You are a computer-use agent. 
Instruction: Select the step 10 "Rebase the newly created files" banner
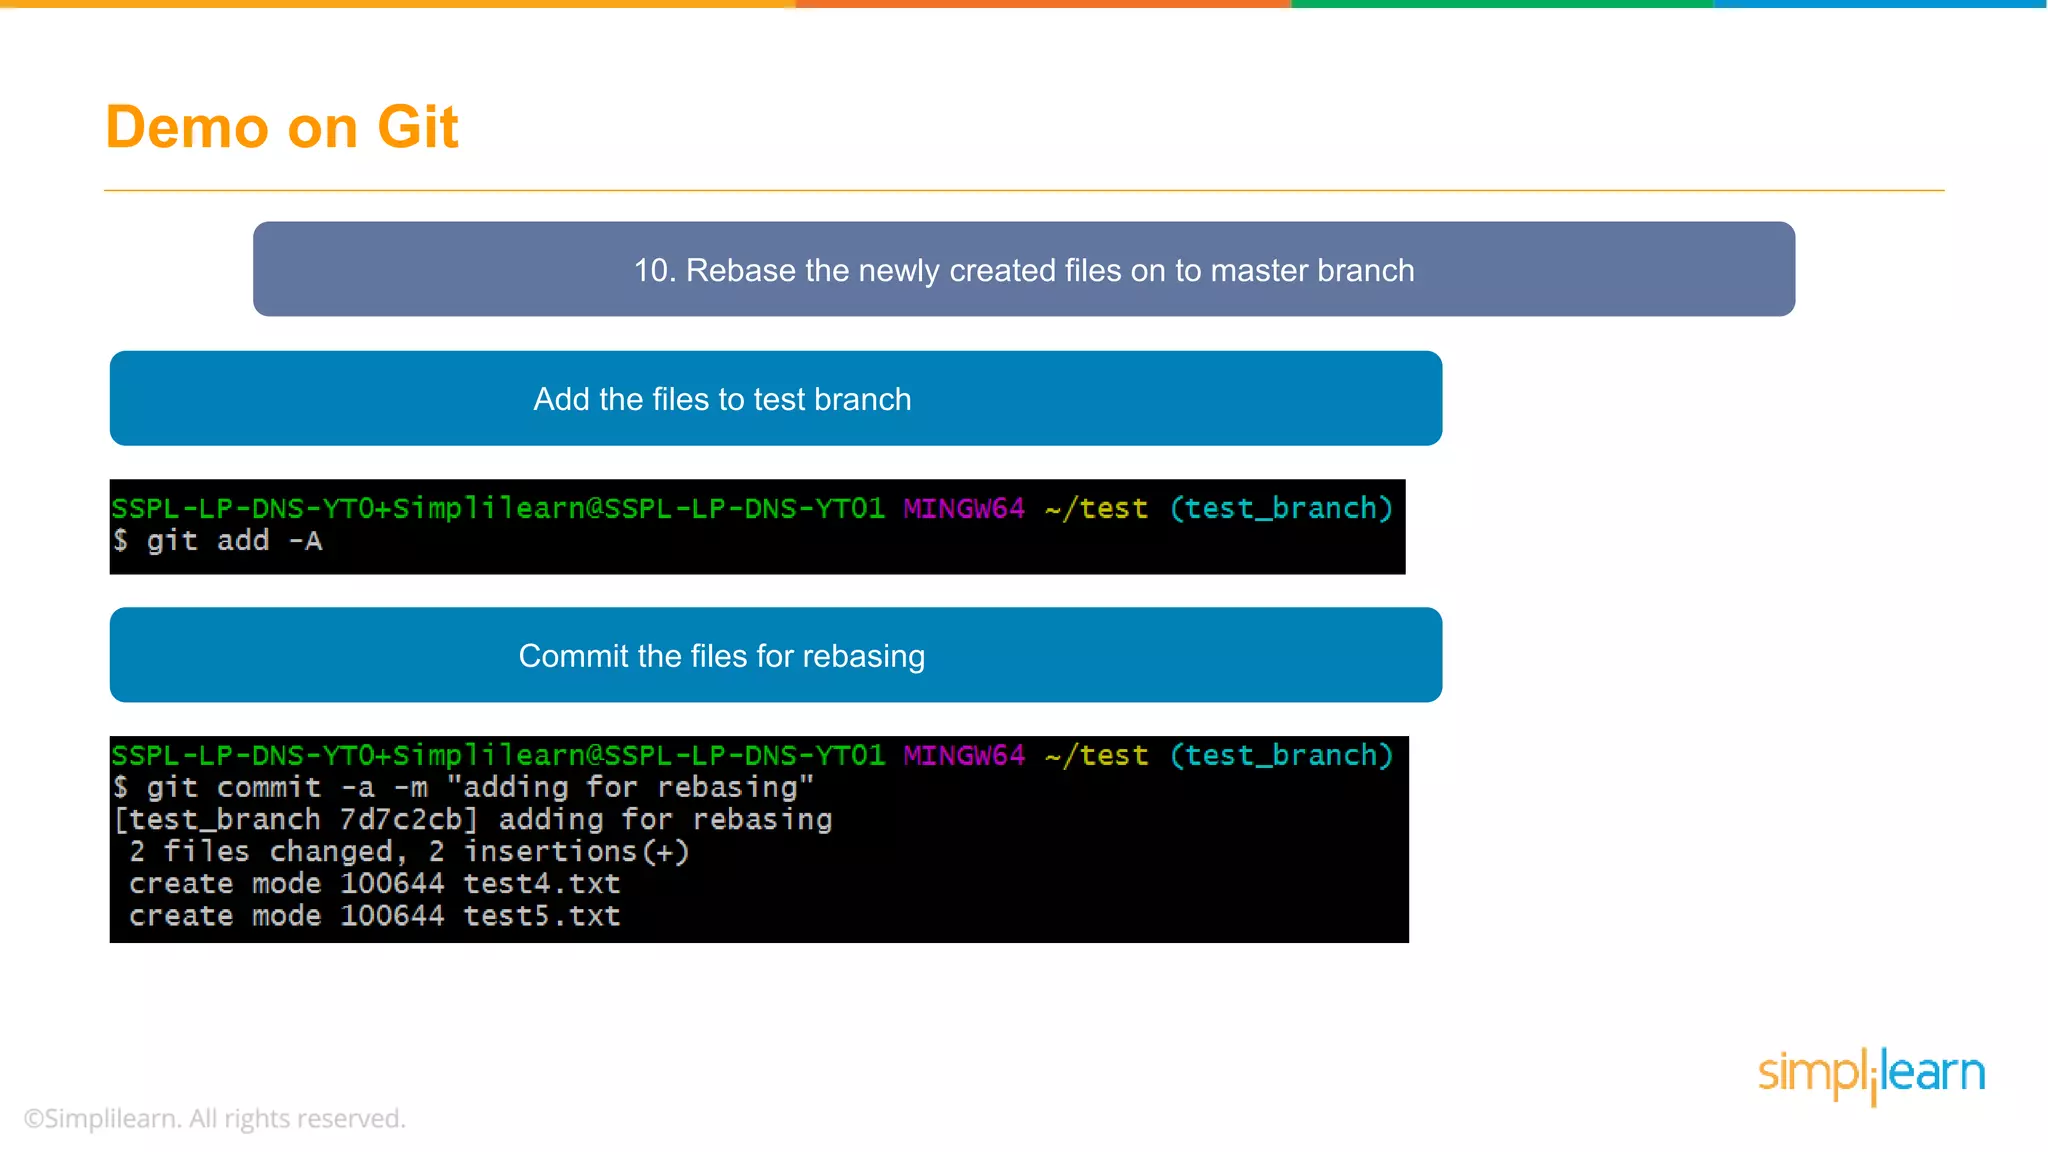(1024, 269)
